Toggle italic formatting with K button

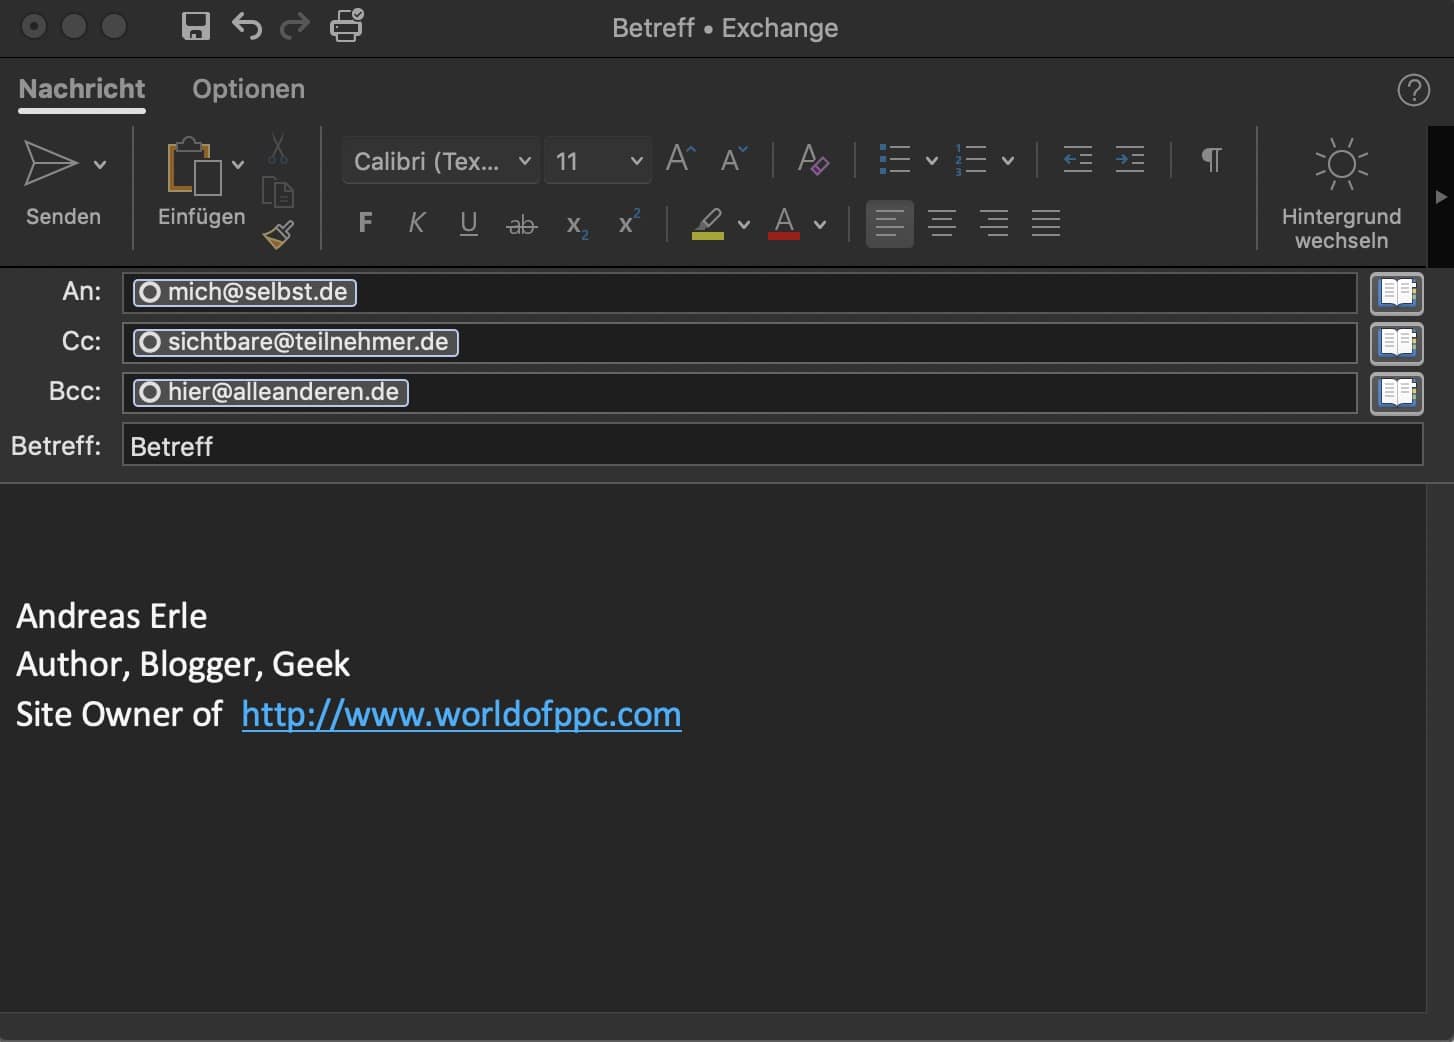(x=417, y=223)
